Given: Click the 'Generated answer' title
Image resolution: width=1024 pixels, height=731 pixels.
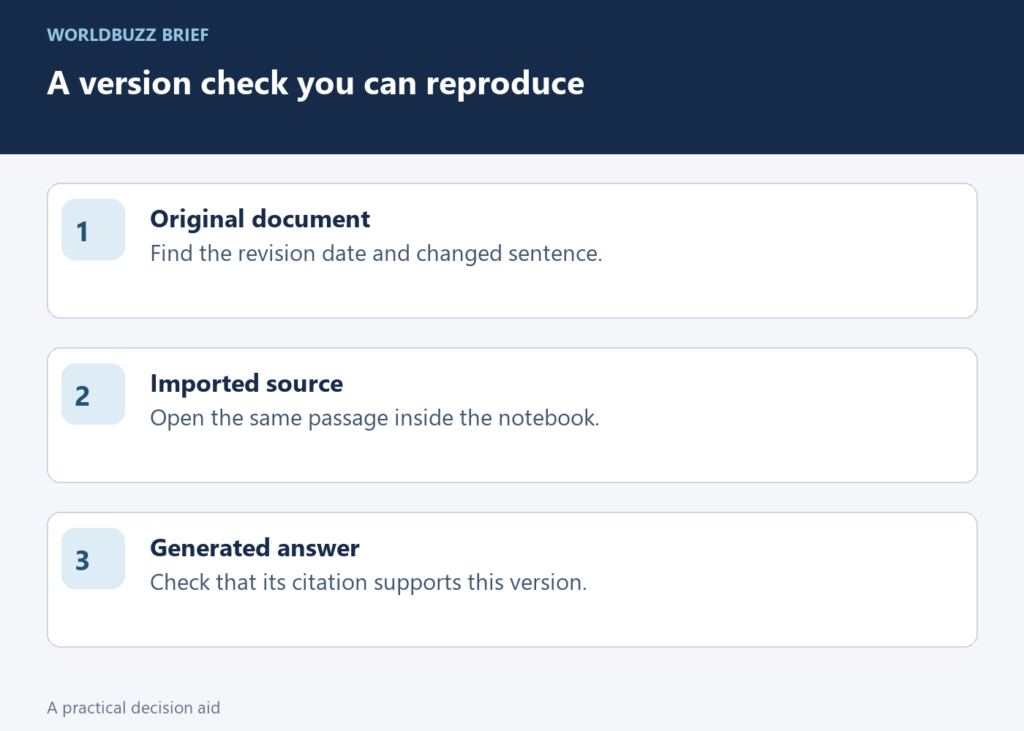Looking at the screenshot, I should 255,548.
